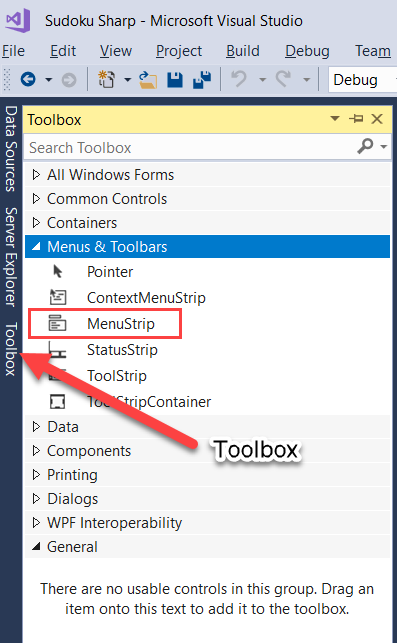The height and width of the screenshot is (643, 397).
Task: Open the Server Explorer side tab
Action: tap(11, 257)
